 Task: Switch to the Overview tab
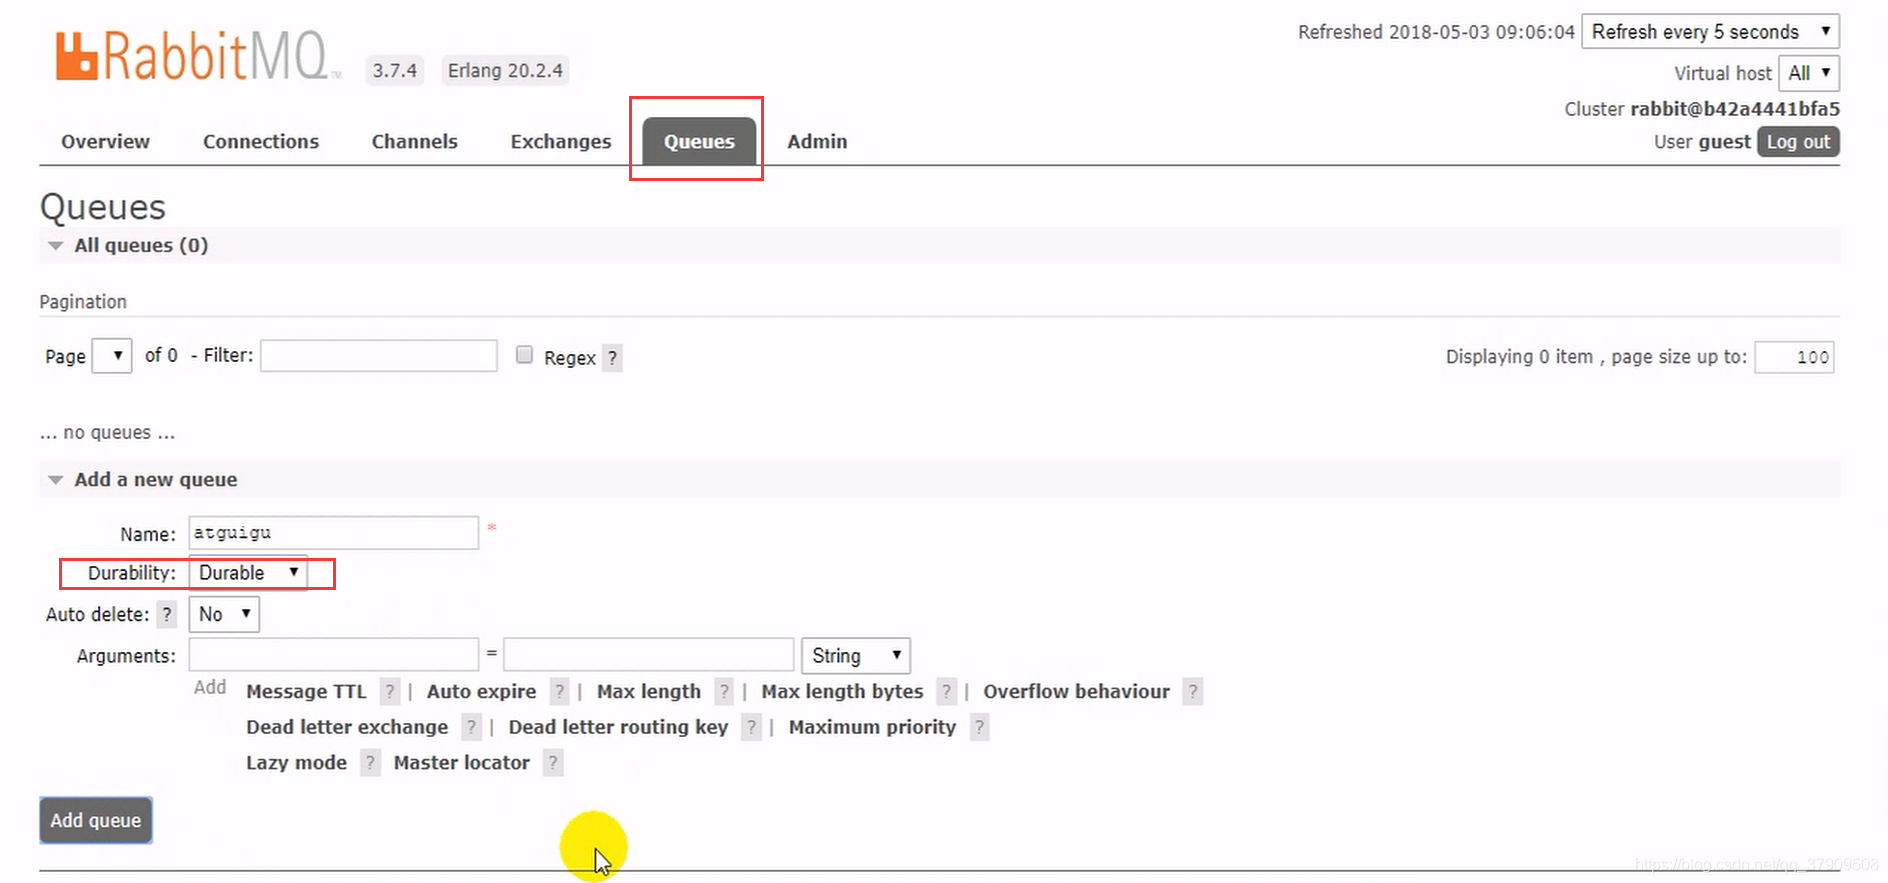pyautogui.click(x=105, y=141)
